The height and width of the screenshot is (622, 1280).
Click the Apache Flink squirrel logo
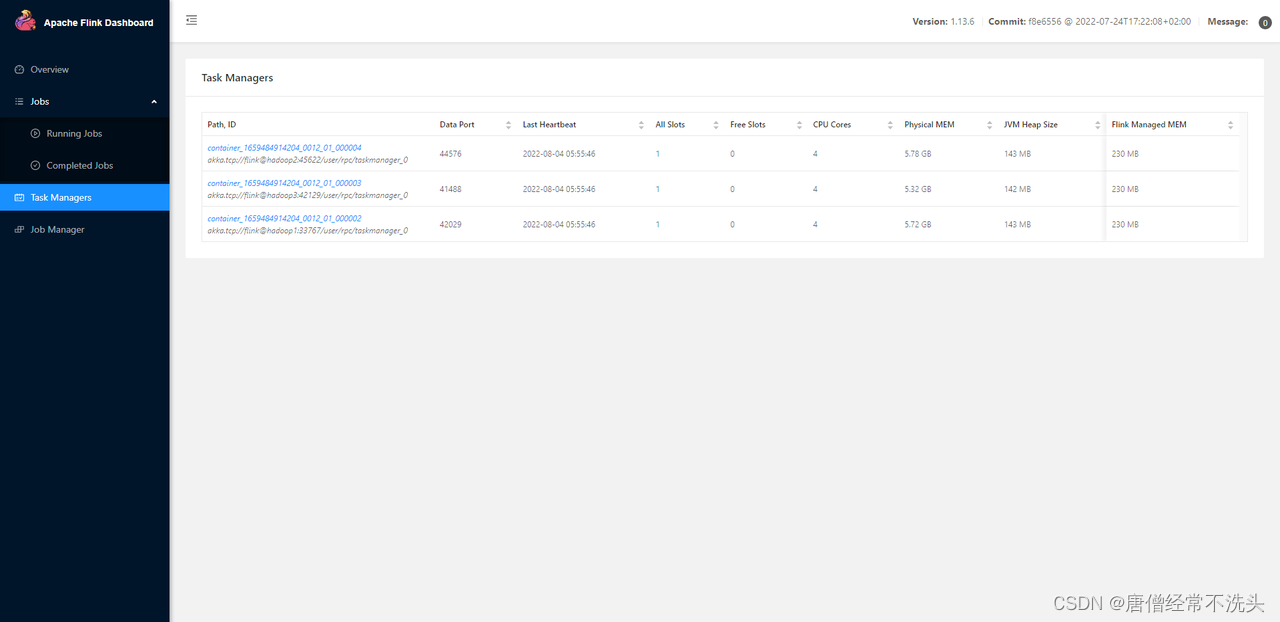[25, 21]
